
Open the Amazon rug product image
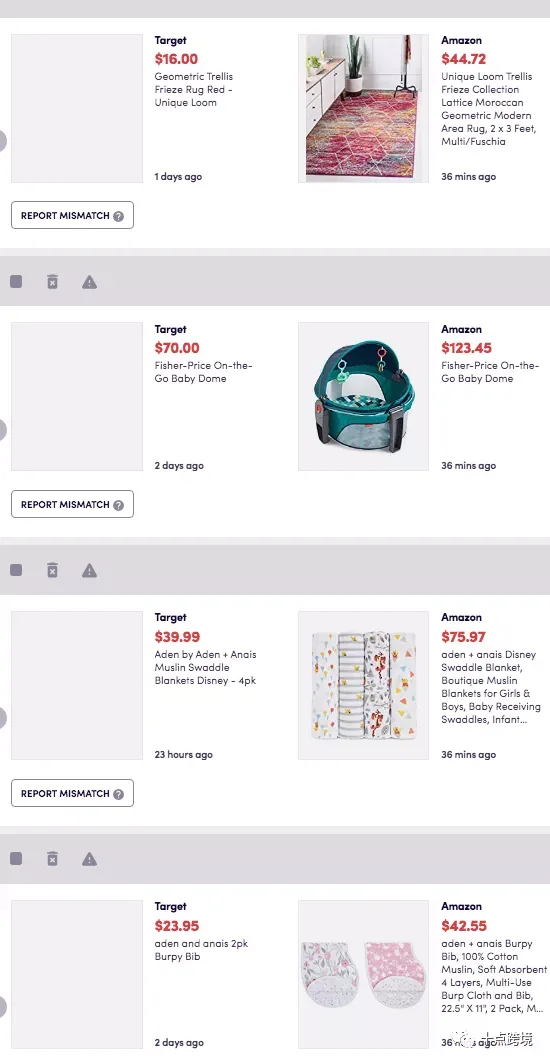364,109
